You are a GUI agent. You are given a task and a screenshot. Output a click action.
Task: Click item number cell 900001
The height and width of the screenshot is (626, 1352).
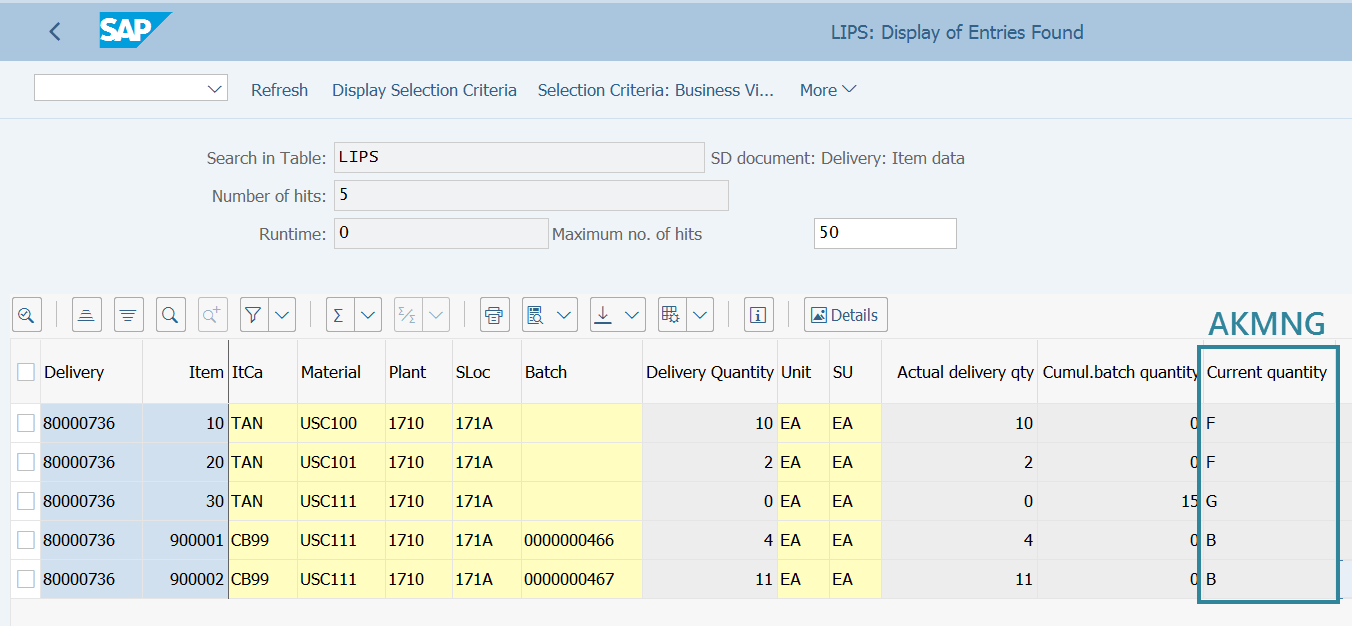coord(186,540)
